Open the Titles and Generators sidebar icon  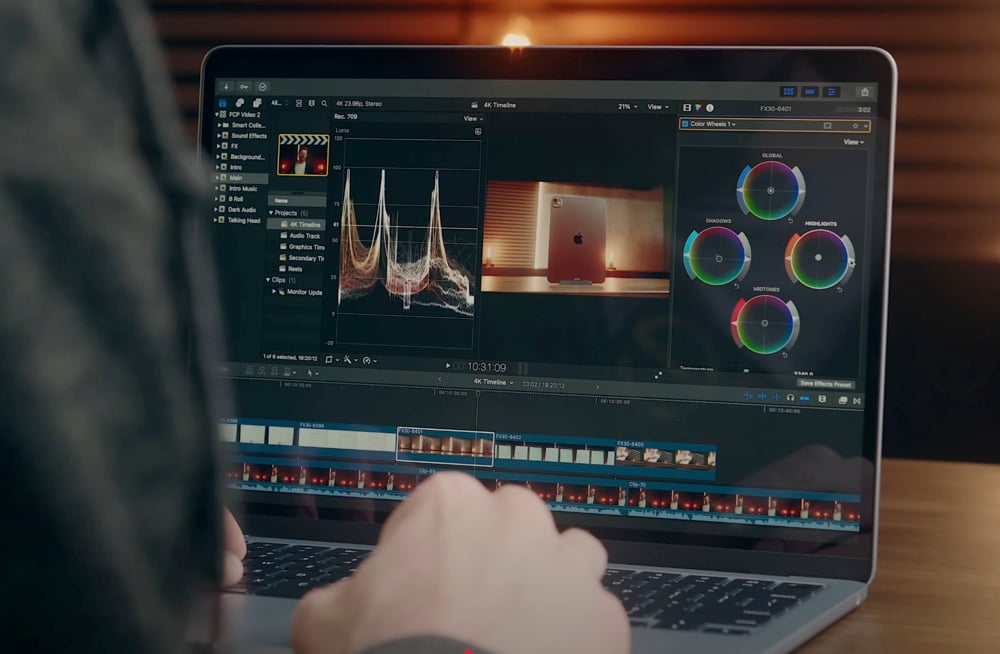256,103
